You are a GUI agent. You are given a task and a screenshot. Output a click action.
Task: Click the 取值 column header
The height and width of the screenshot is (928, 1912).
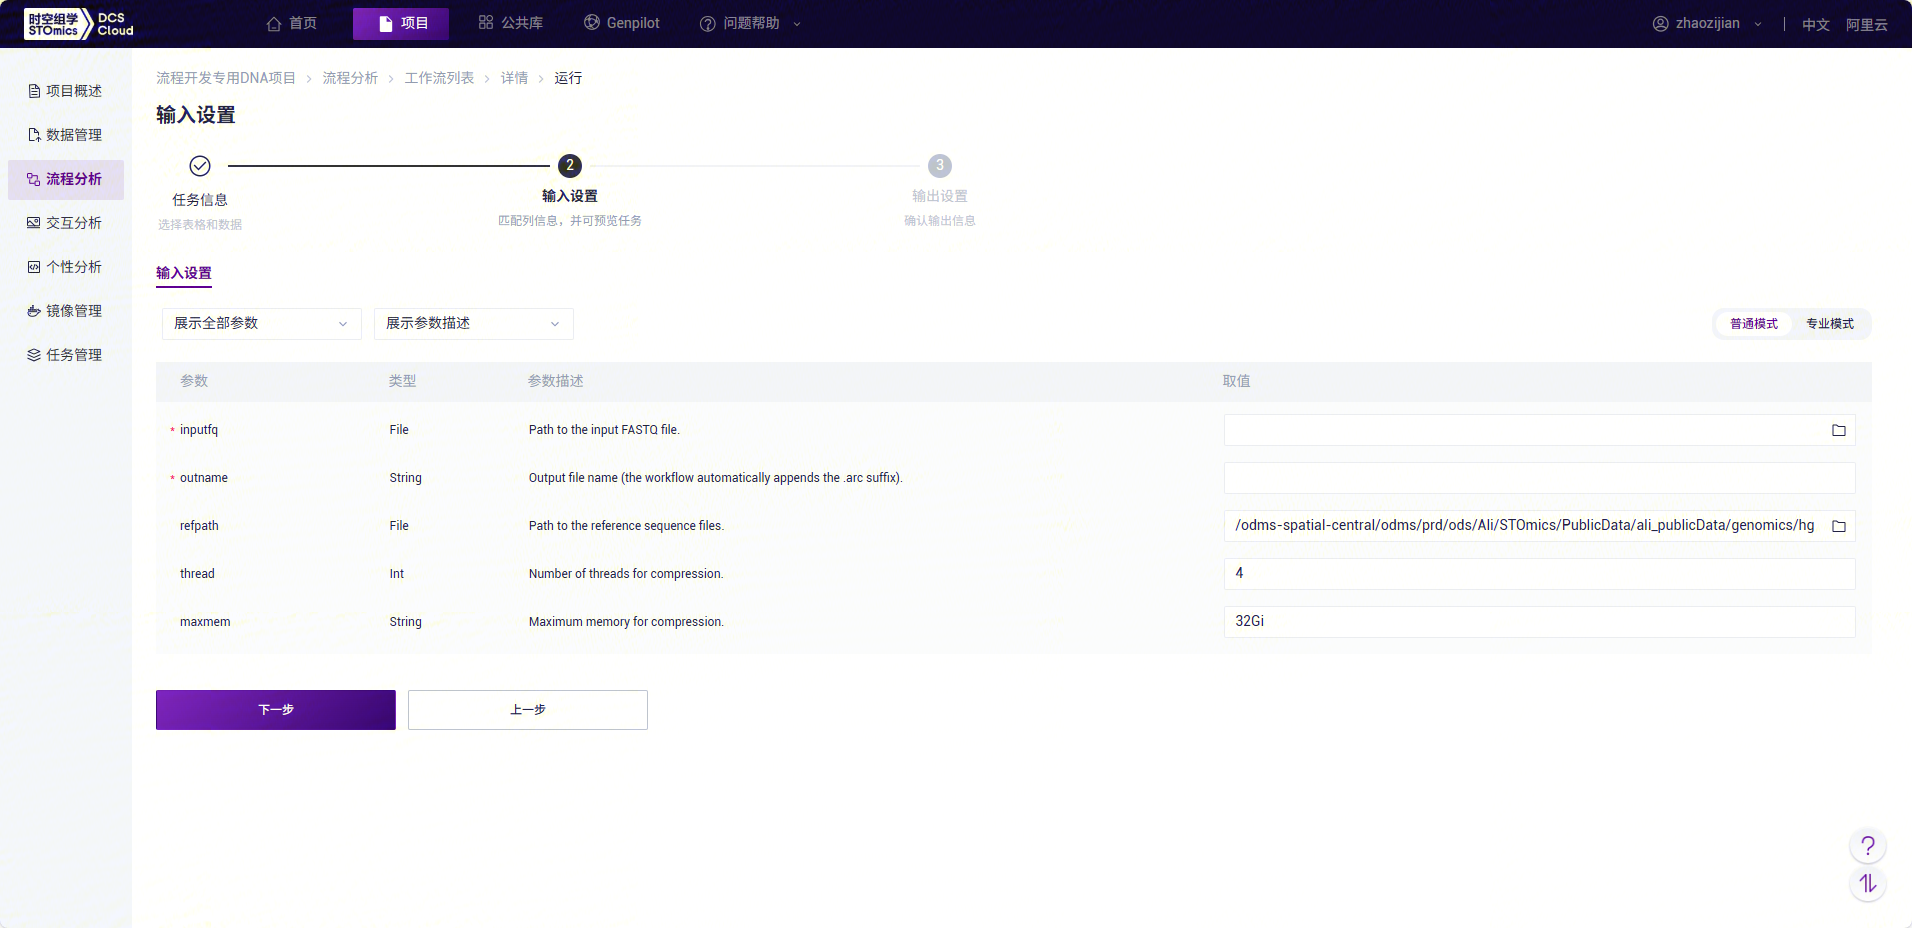pos(1237,381)
